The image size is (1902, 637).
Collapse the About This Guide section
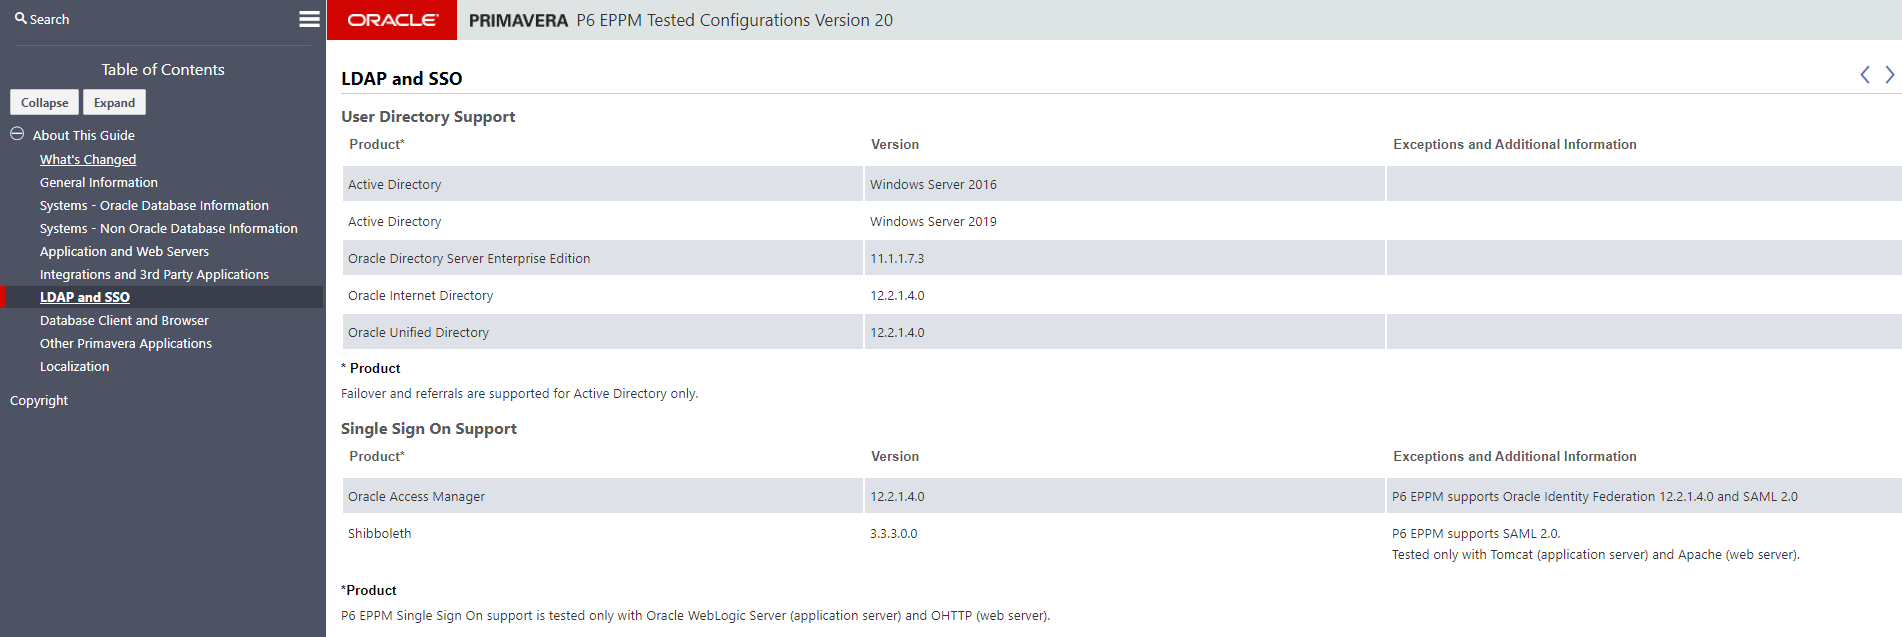17,134
